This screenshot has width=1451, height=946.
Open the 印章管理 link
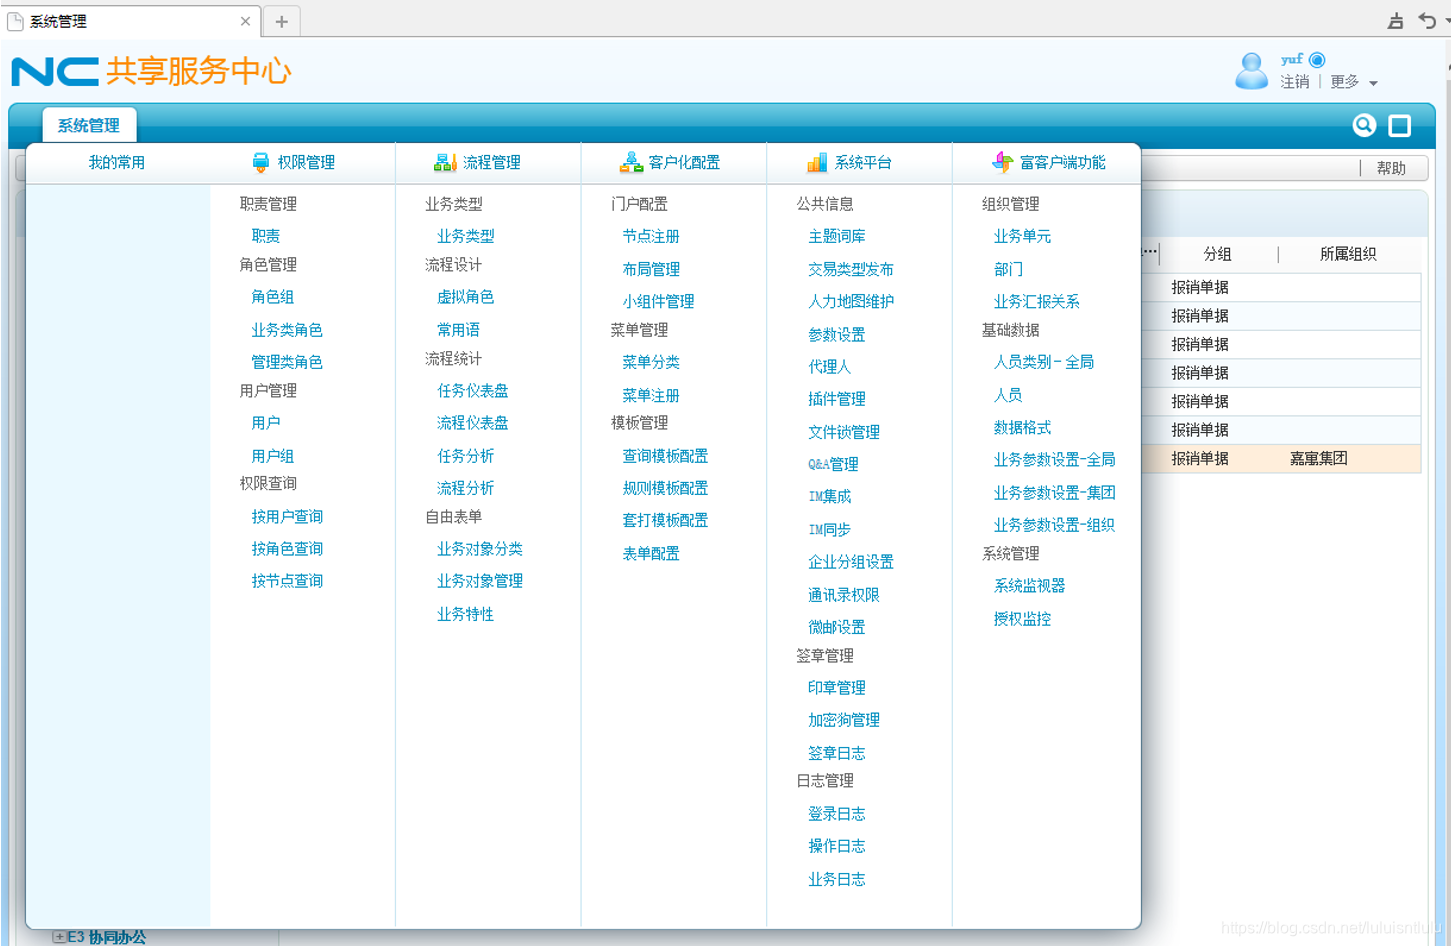(x=837, y=688)
